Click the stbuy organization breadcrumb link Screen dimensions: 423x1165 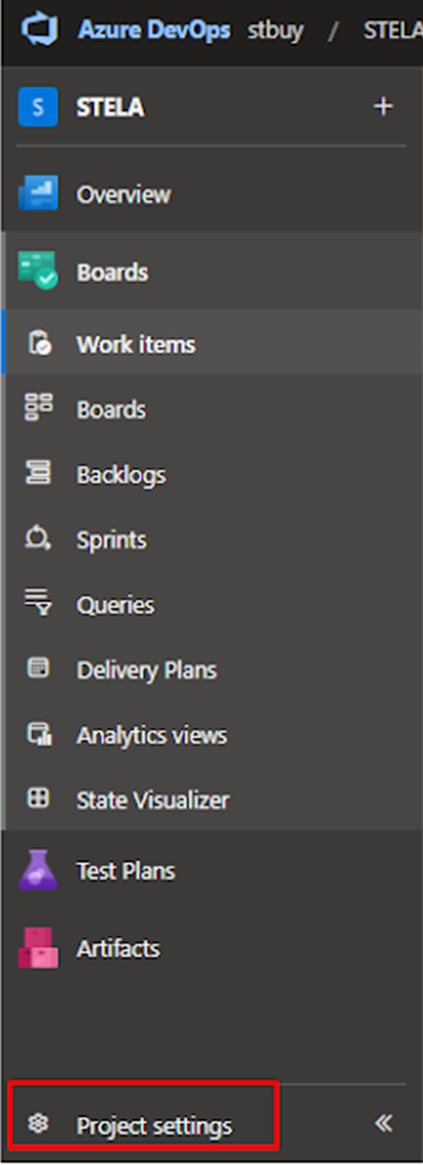click(275, 31)
